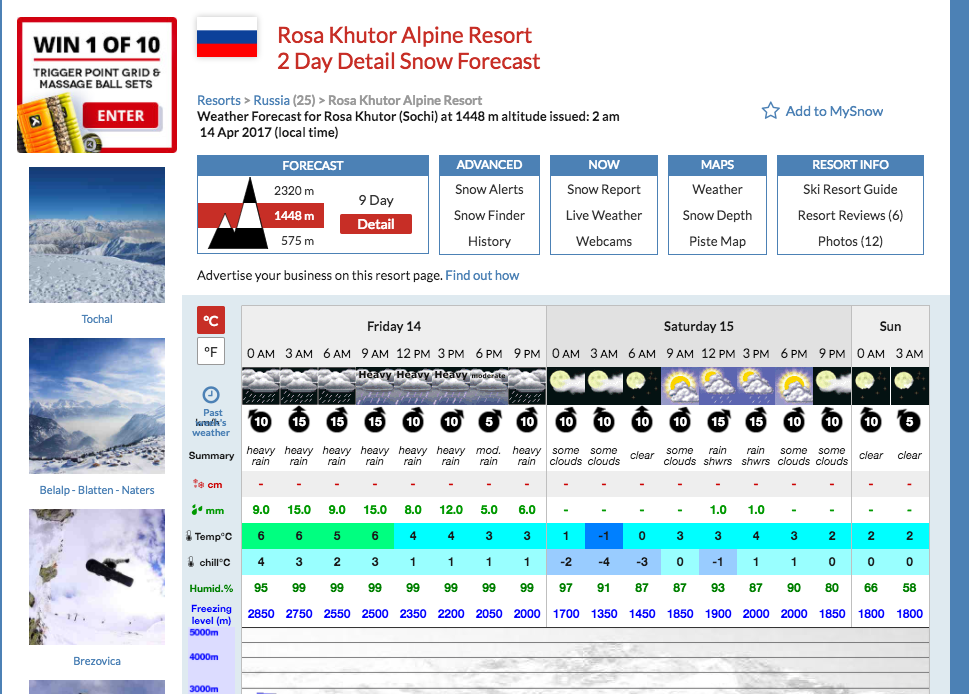Click Saturday 6 AM clear night icon
This screenshot has height=694, width=969.
(x=641, y=386)
